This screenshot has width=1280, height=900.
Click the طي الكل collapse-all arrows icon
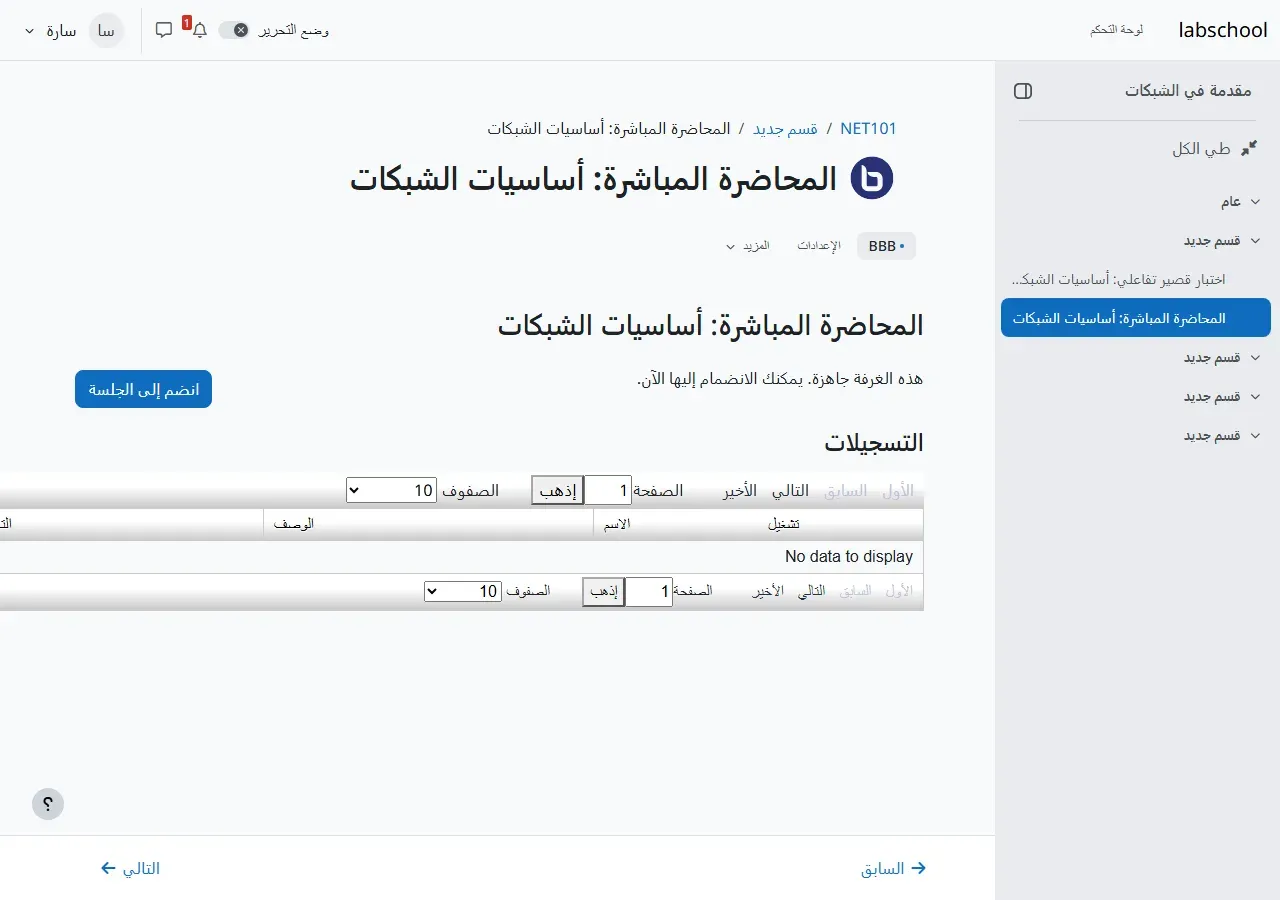[x=1249, y=149]
